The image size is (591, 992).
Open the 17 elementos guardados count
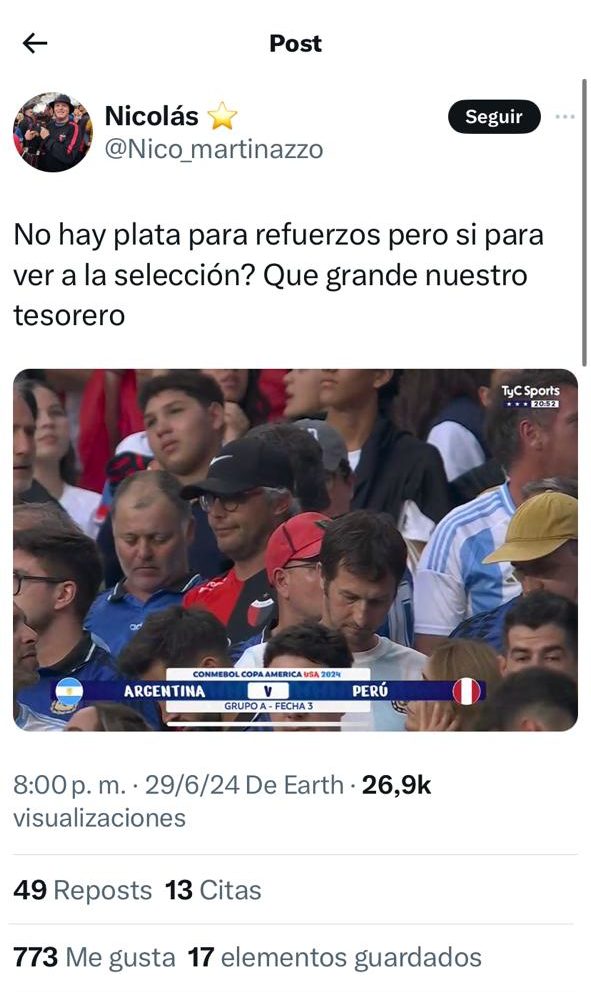[x=335, y=957]
